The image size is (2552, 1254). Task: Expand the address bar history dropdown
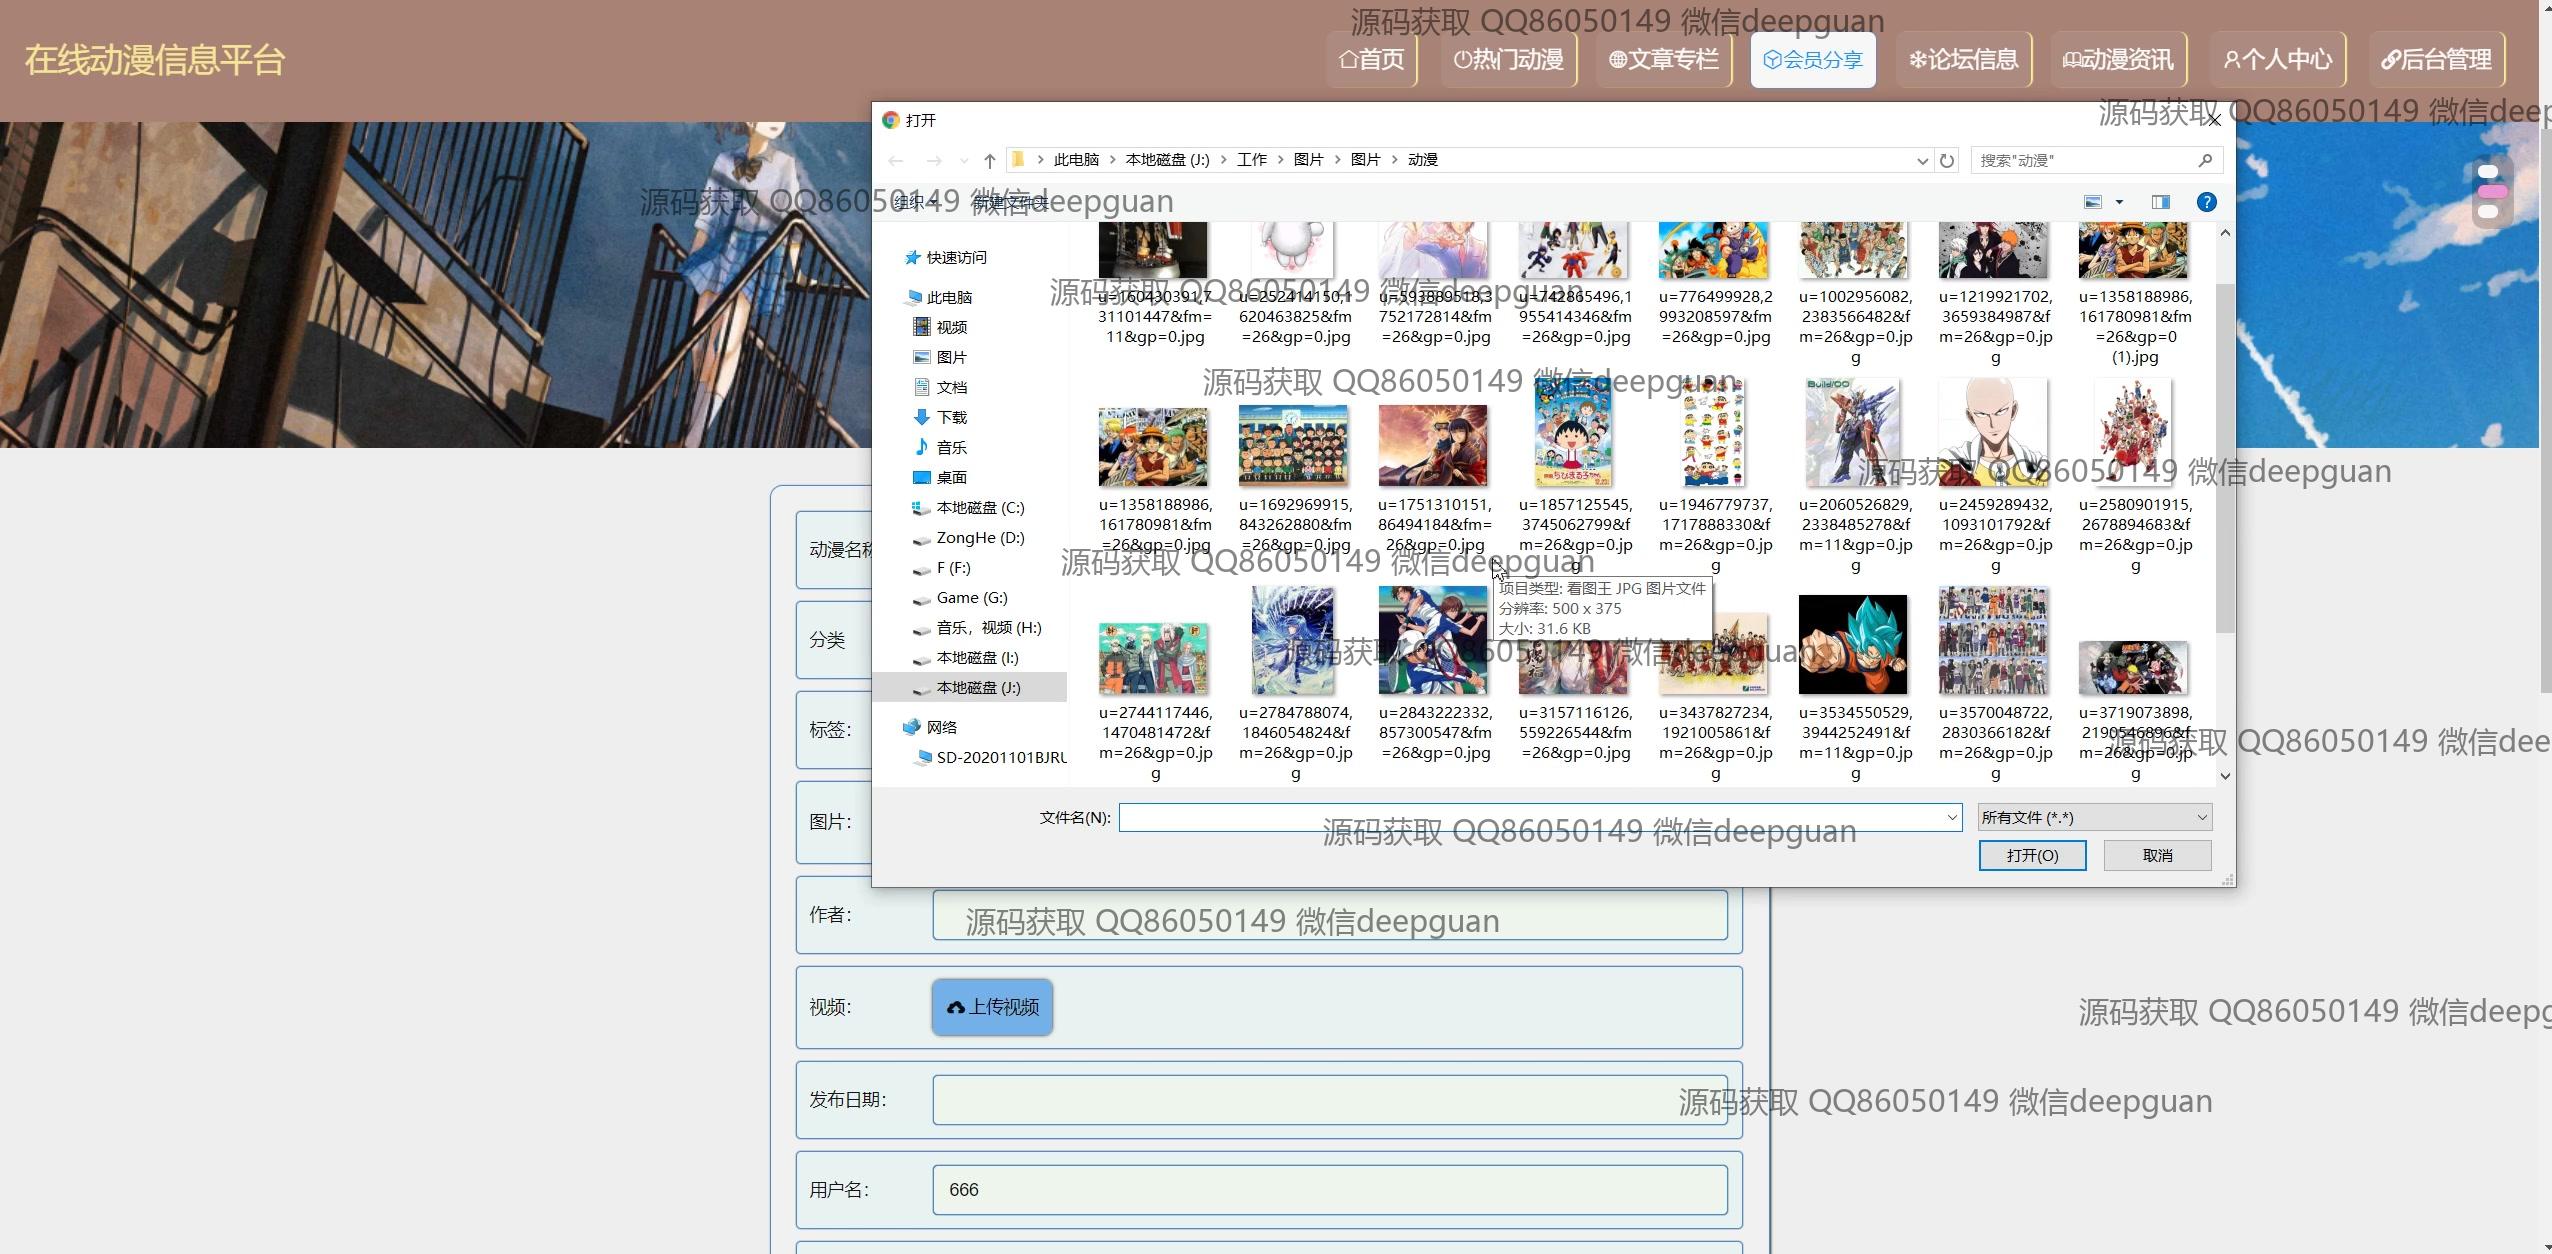coord(1922,160)
